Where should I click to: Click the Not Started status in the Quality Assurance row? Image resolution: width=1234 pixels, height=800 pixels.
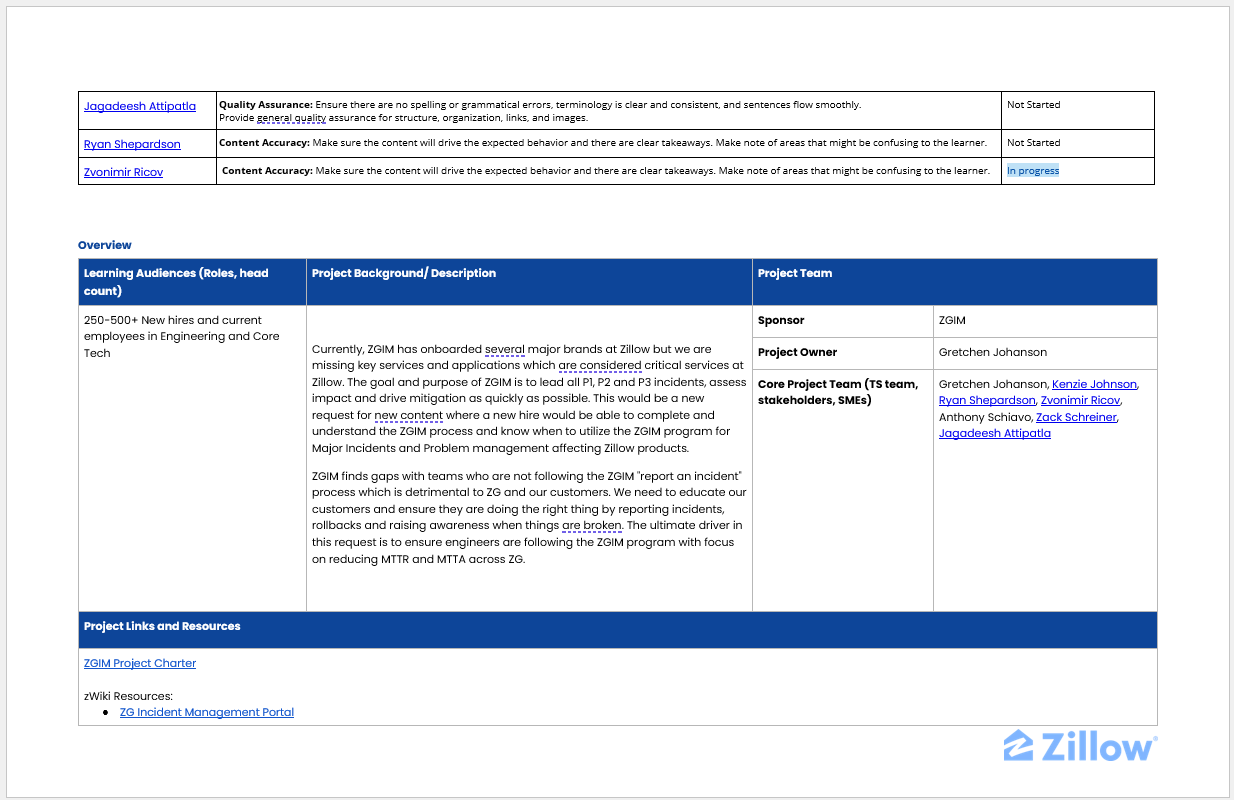click(1033, 105)
